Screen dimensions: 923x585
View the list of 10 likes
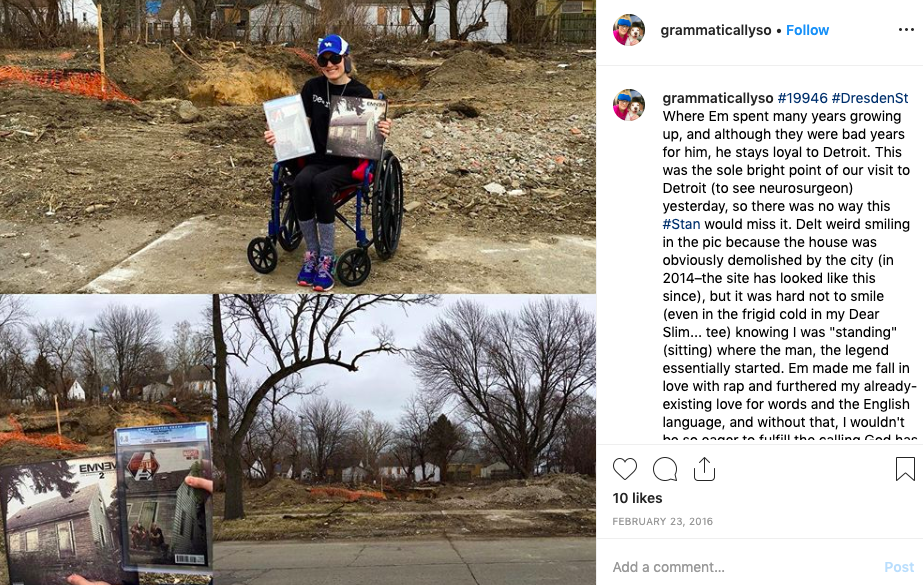click(x=637, y=498)
